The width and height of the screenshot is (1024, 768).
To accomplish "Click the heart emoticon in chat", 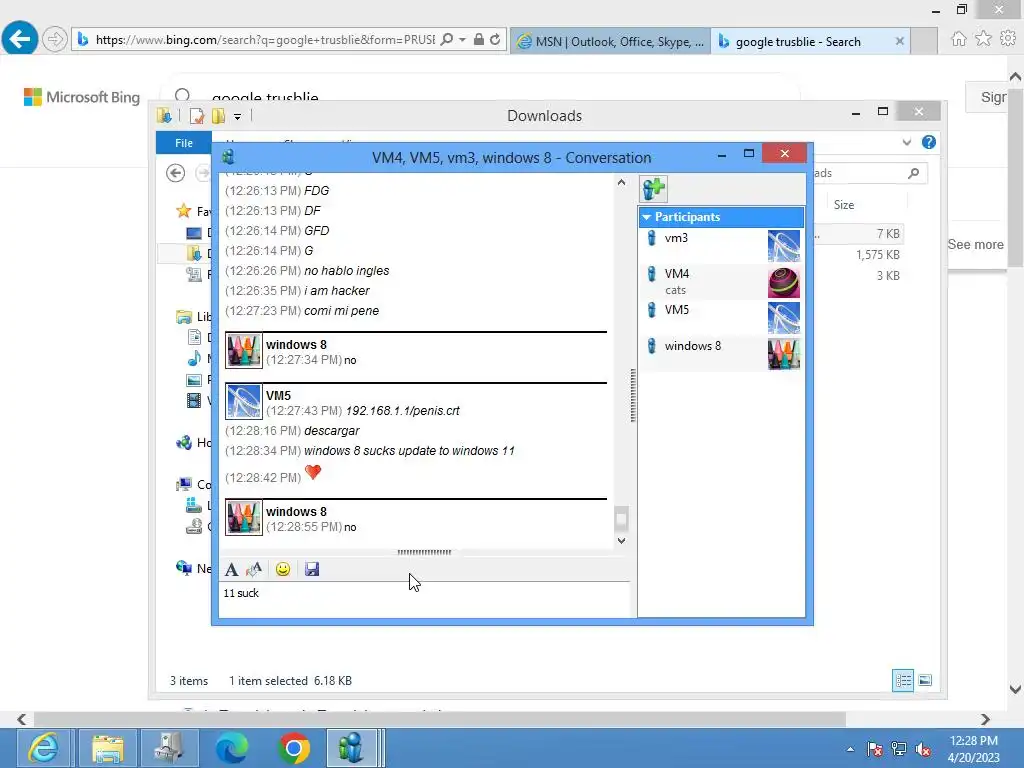I will pyautogui.click(x=313, y=472).
